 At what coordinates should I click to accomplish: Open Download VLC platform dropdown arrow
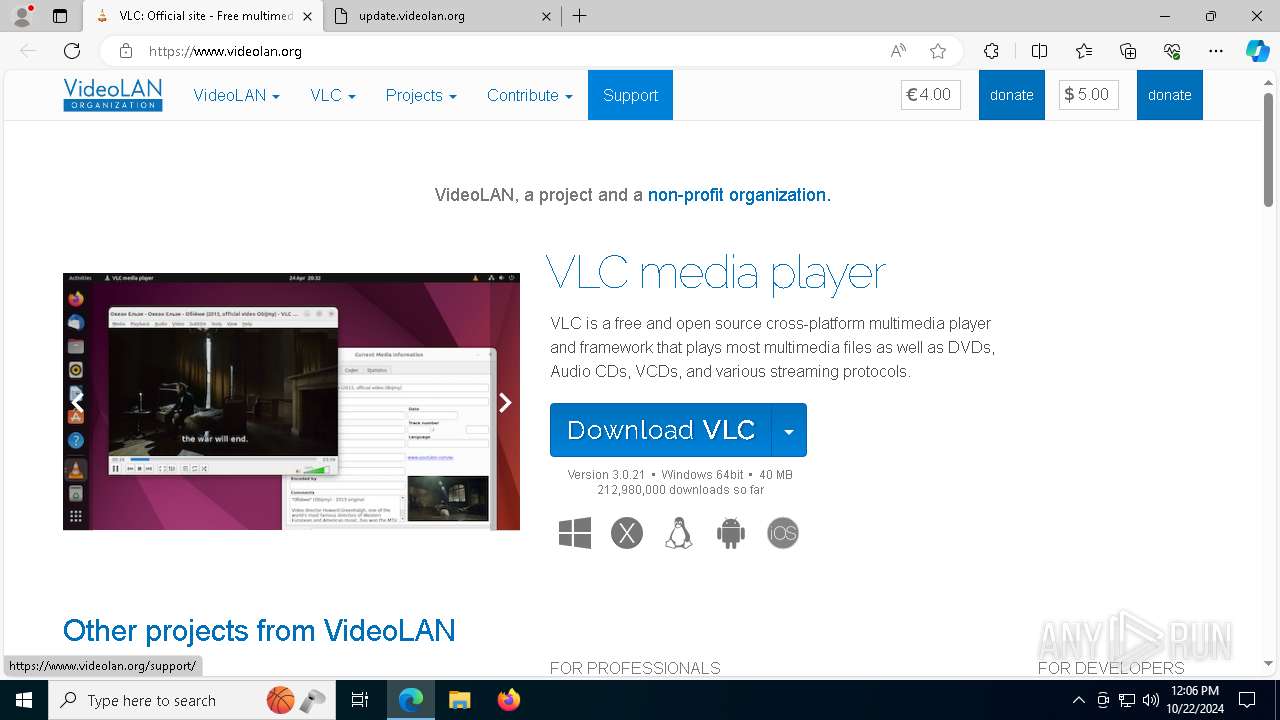pyautogui.click(x=789, y=430)
